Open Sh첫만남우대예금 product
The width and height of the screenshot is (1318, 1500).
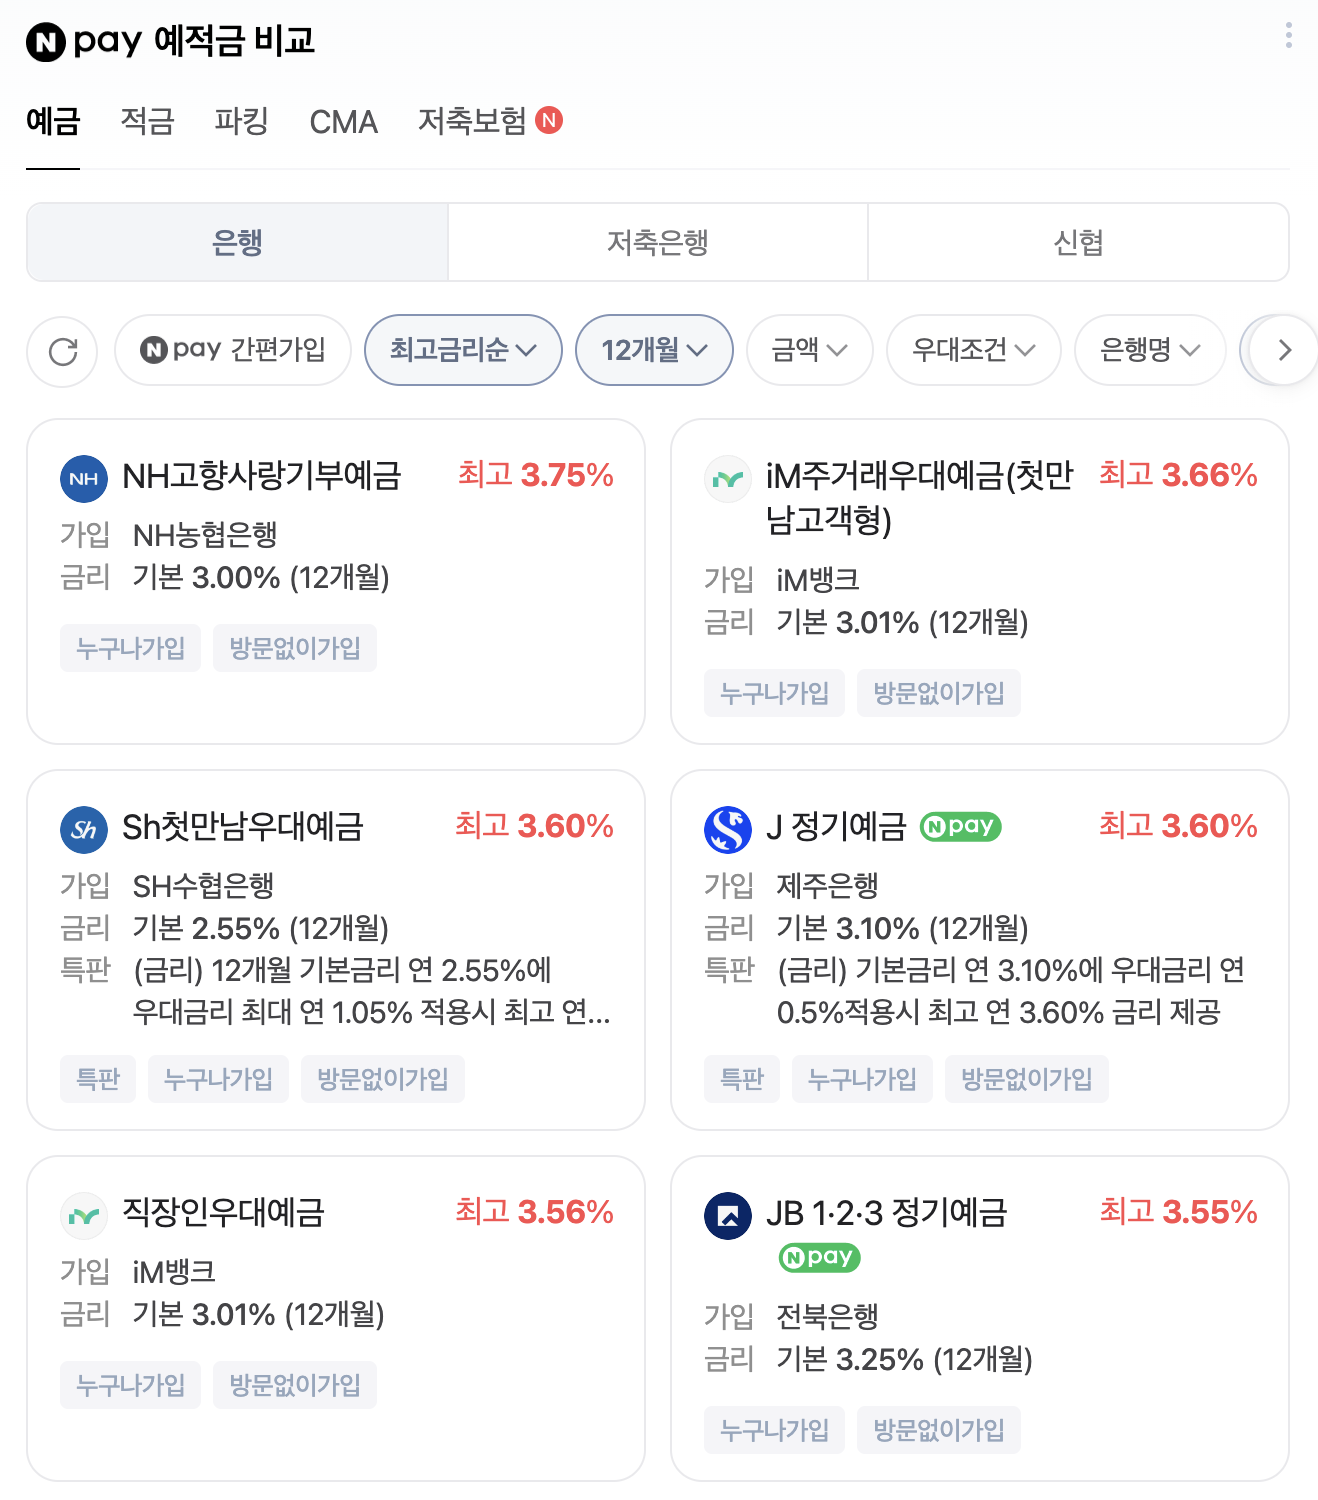243,827
